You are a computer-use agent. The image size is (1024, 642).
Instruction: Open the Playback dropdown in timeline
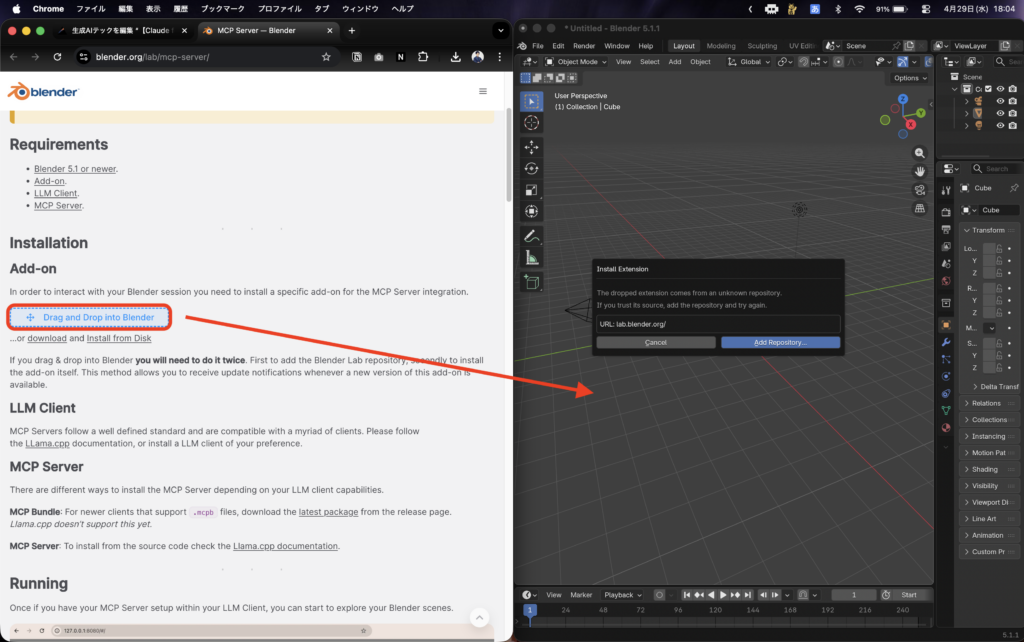click(621, 595)
